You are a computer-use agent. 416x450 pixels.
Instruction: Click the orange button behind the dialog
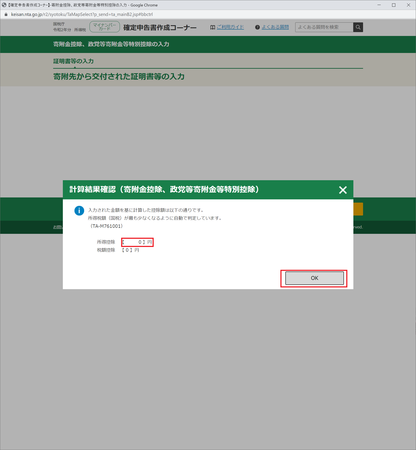tap(358, 209)
